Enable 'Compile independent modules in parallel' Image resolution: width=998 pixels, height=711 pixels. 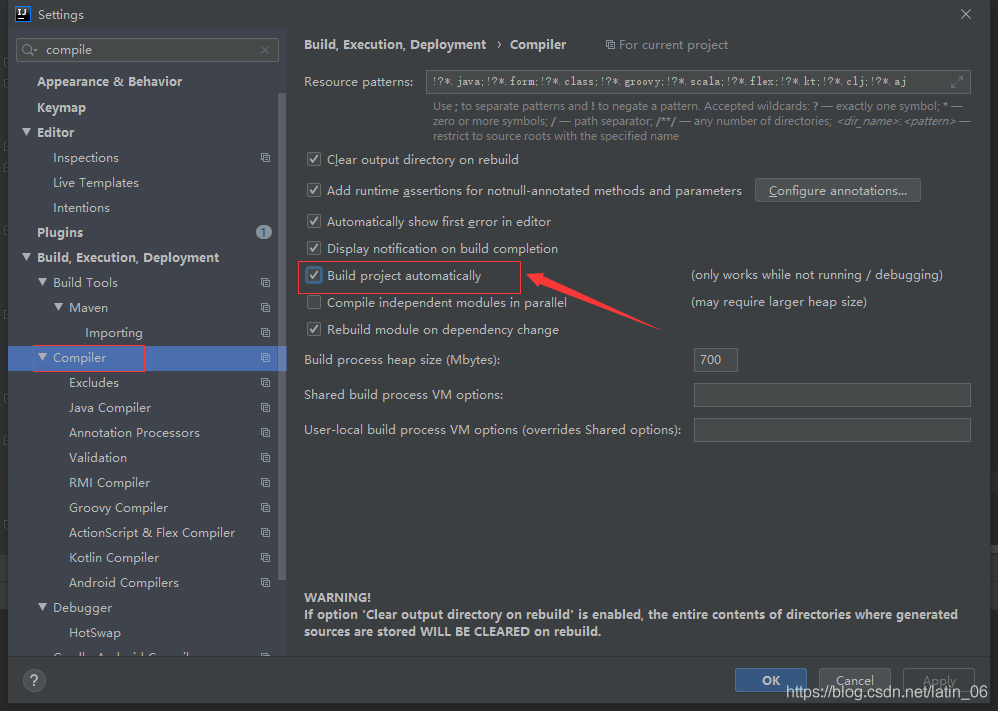pyautogui.click(x=313, y=302)
